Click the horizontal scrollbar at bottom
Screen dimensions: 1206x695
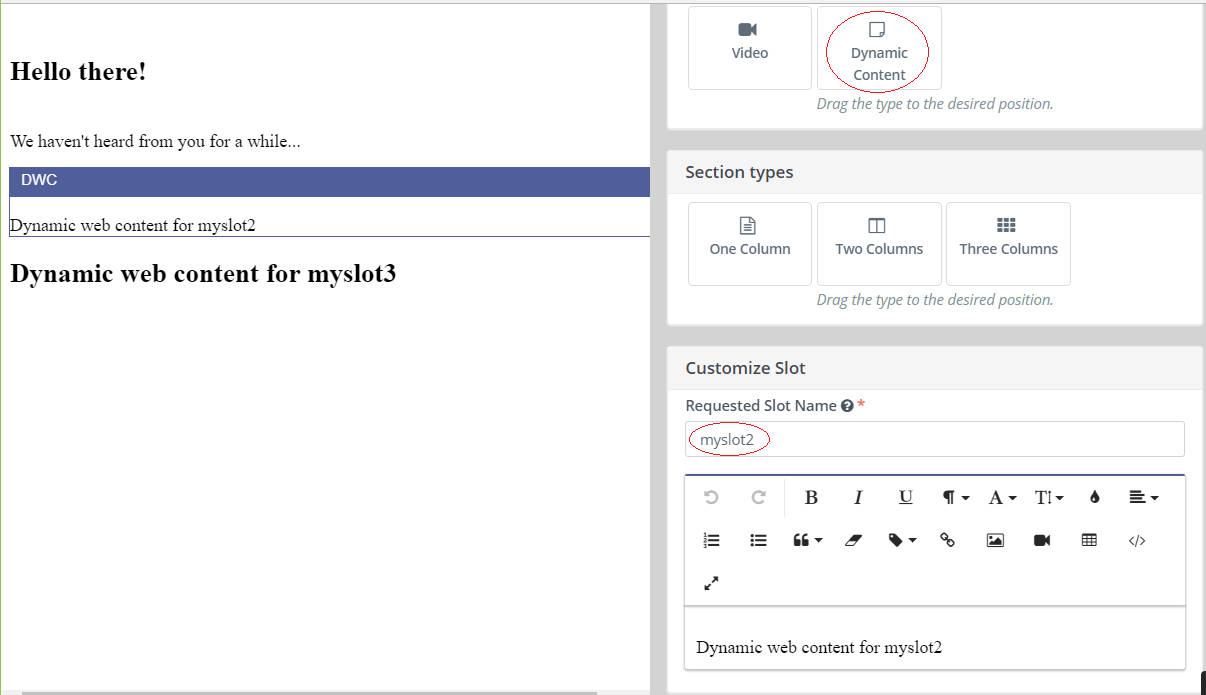[x=310, y=691]
